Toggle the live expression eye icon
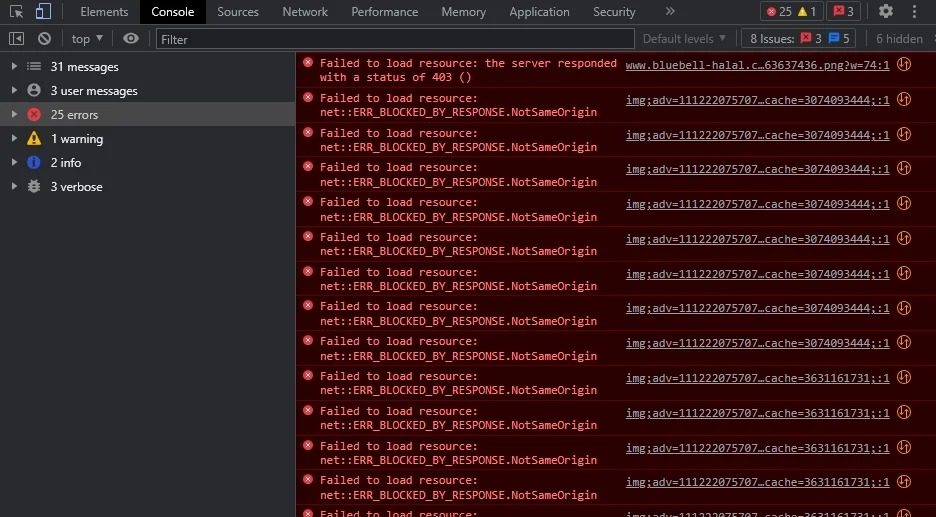This screenshot has width=936, height=517. click(x=131, y=39)
